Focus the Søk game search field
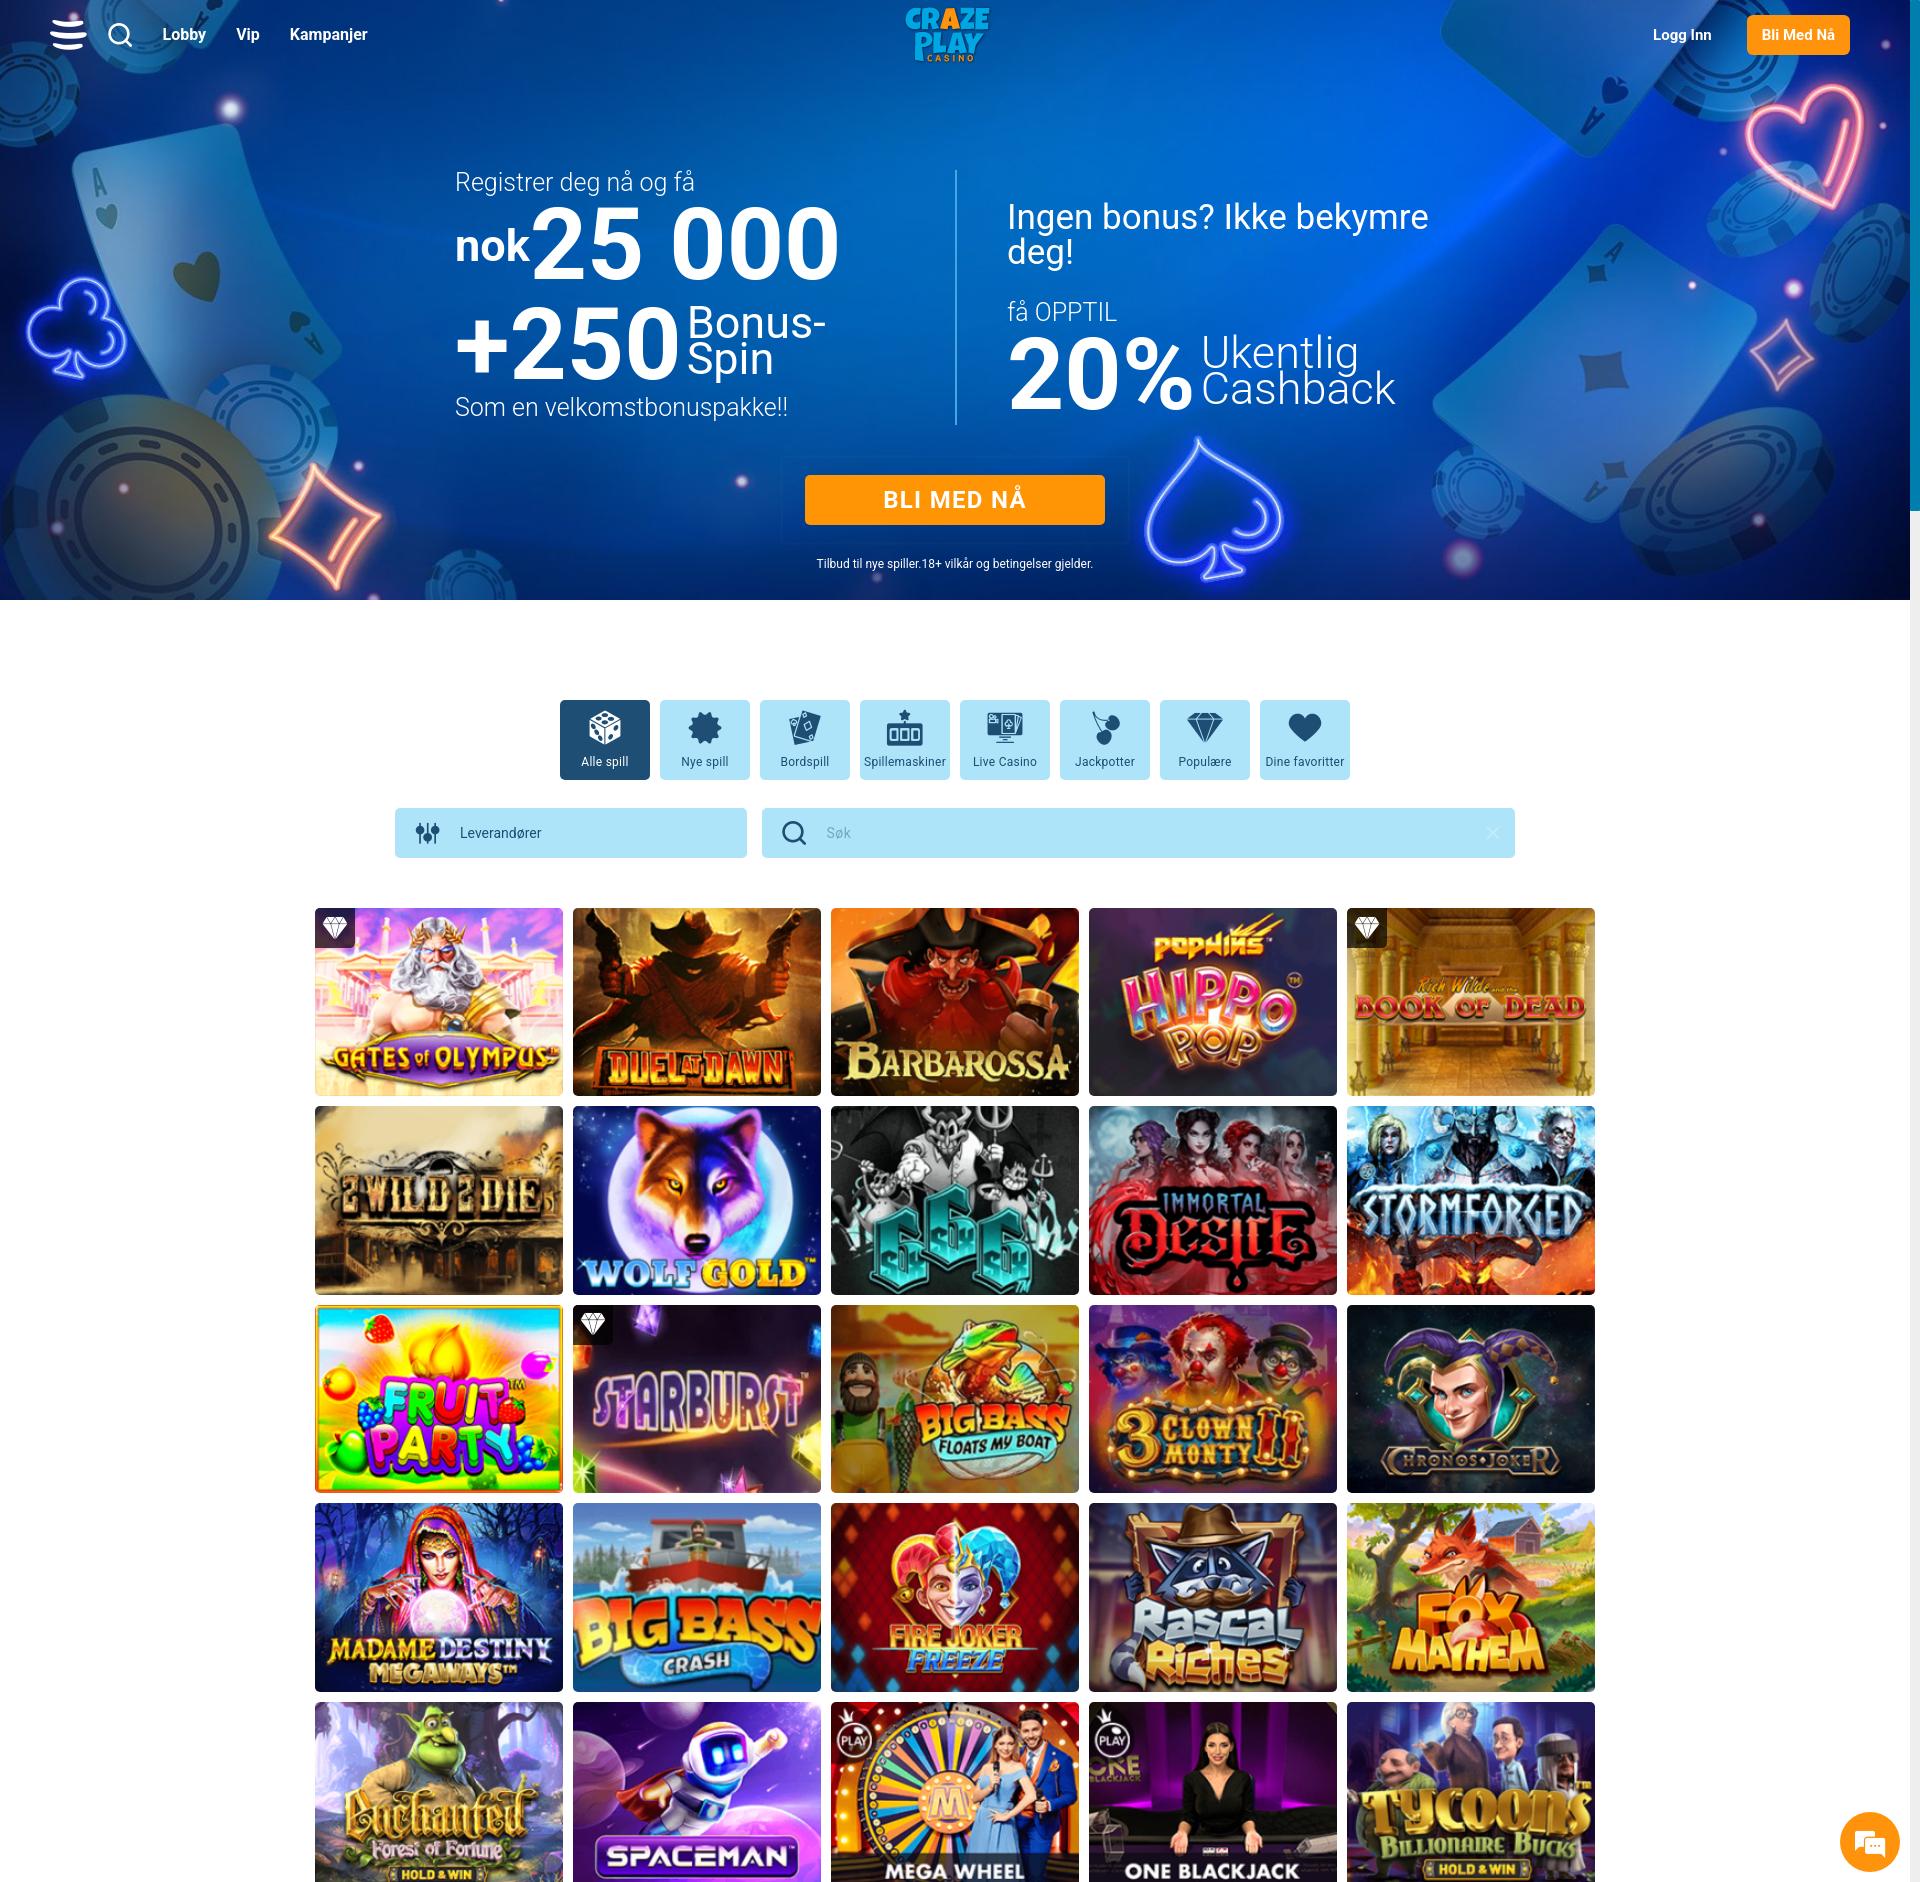 1138,833
